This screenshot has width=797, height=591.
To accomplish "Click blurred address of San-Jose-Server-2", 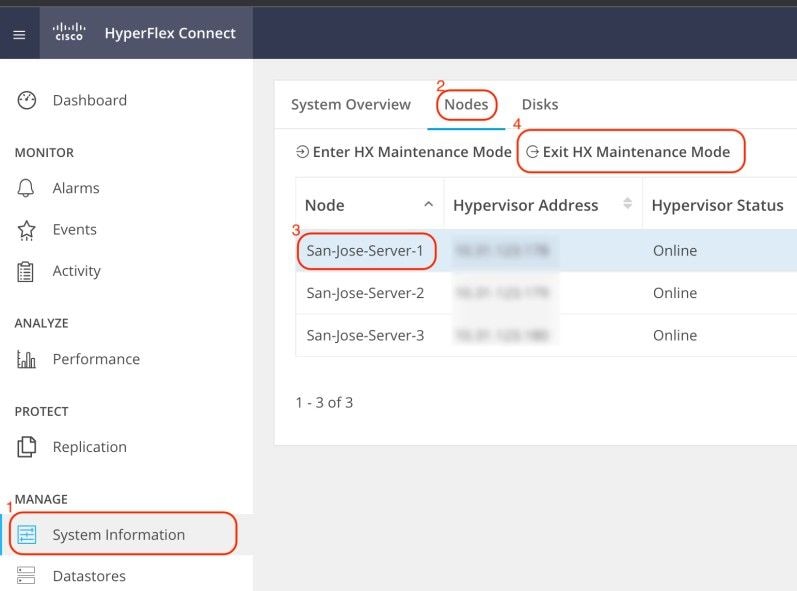I will click(x=502, y=293).
